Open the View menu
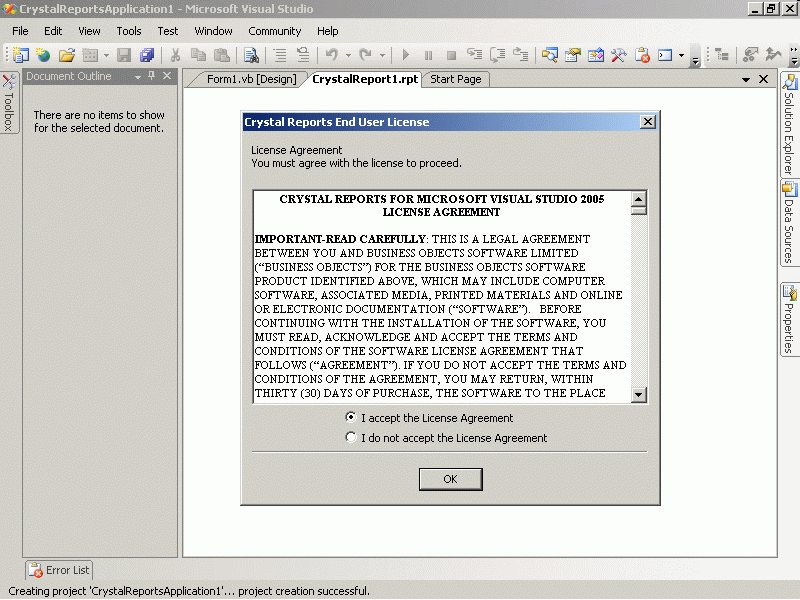Viewport: 800px width, 600px height. pyautogui.click(x=89, y=31)
